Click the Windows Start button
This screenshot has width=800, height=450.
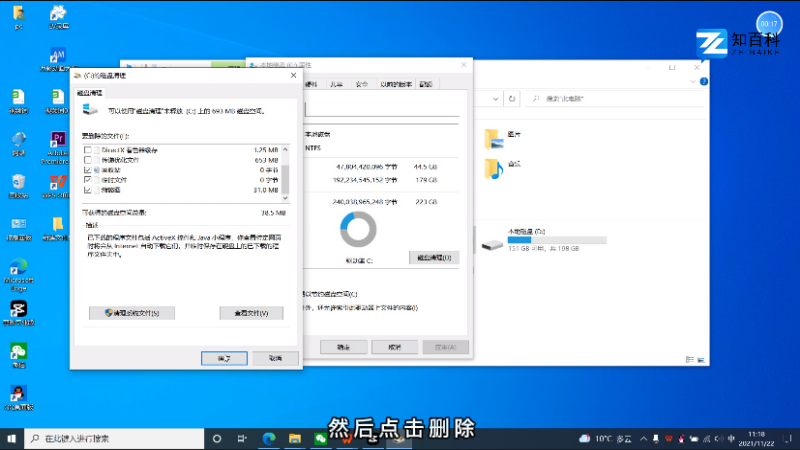12,438
